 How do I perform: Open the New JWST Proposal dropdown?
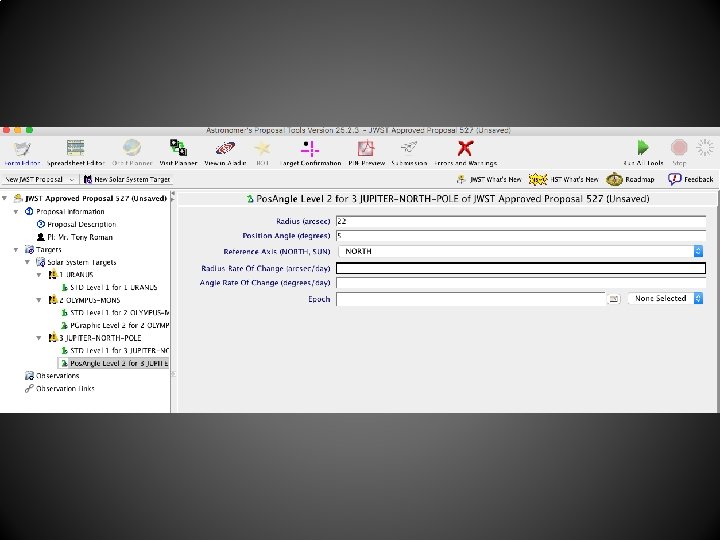[39, 180]
